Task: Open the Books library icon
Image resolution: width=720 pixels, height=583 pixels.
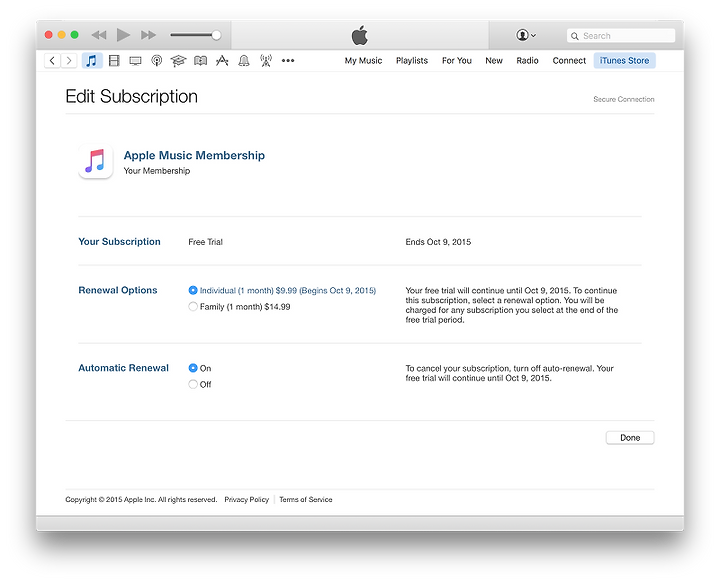Action: [x=200, y=61]
